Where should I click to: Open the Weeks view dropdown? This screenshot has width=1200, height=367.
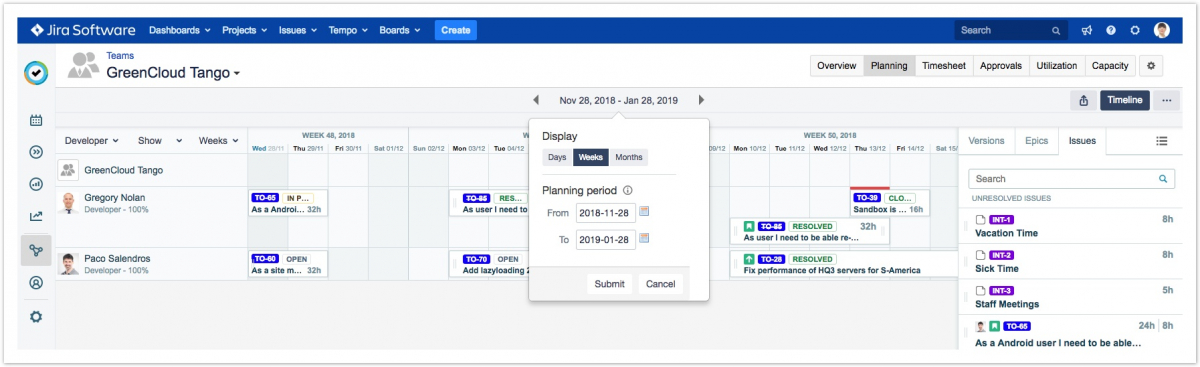point(219,141)
